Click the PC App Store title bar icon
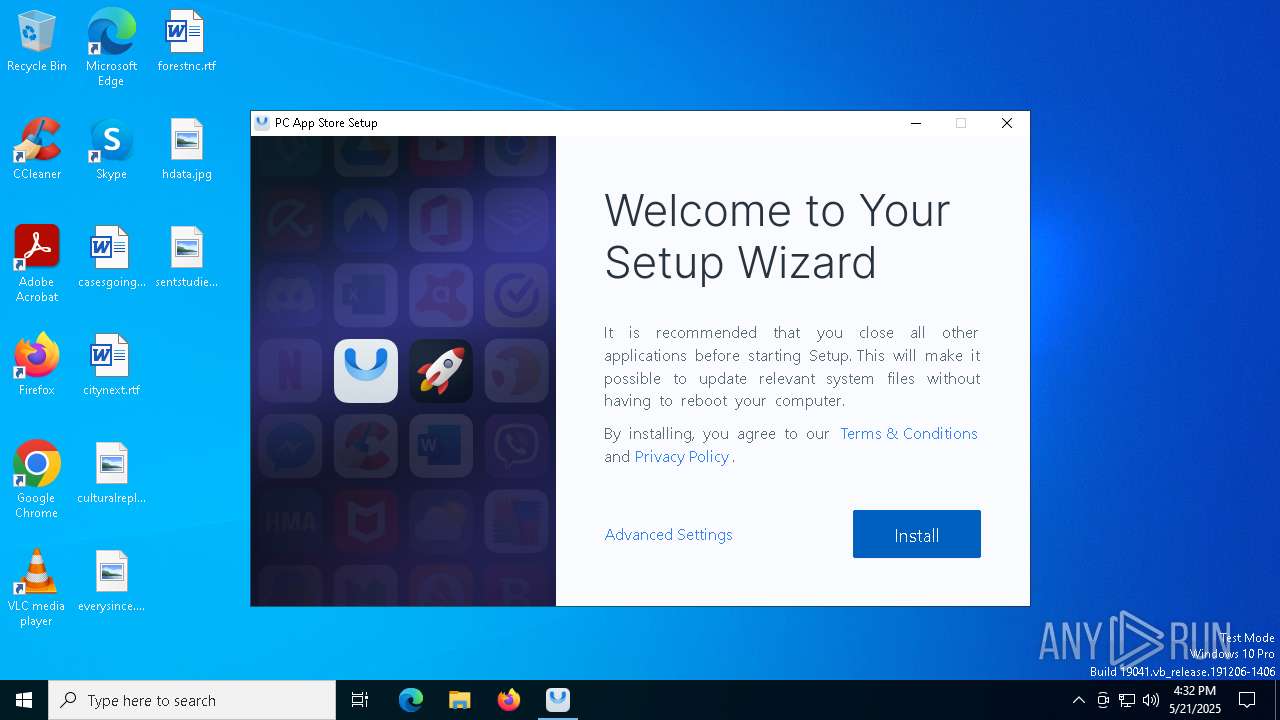 262,123
